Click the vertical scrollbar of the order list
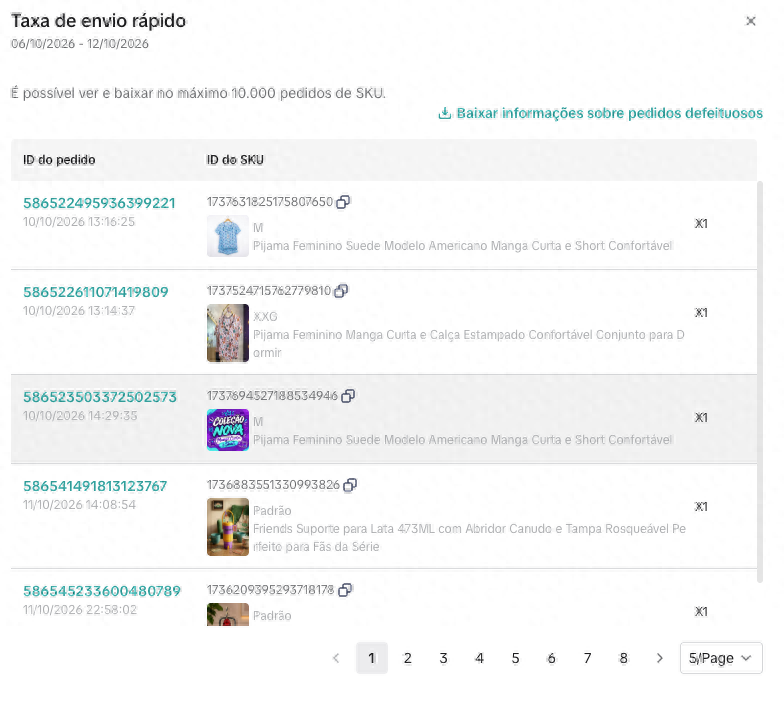The height and width of the screenshot is (706, 784). click(760, 382)
